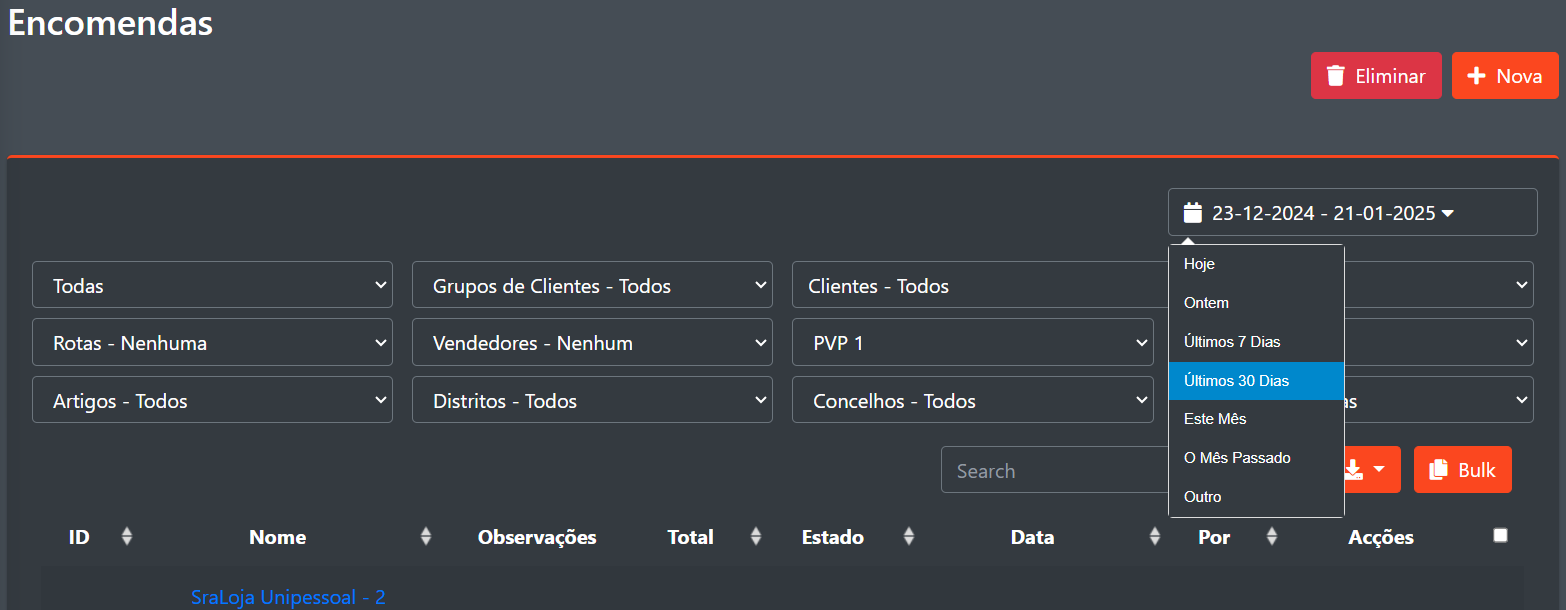Image resolution: width=1566 pixels, height=610 pixels.
Task: Click the plus icon on Nova
Action: (1475, 76)
